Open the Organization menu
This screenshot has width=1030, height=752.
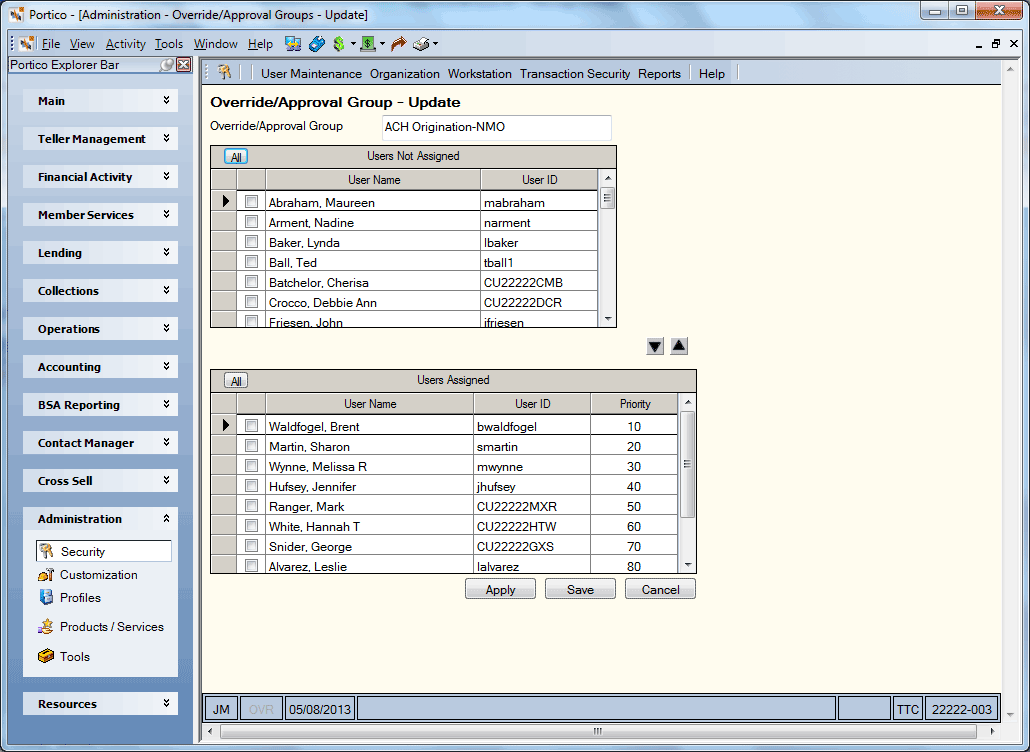[x=405, y=74]
